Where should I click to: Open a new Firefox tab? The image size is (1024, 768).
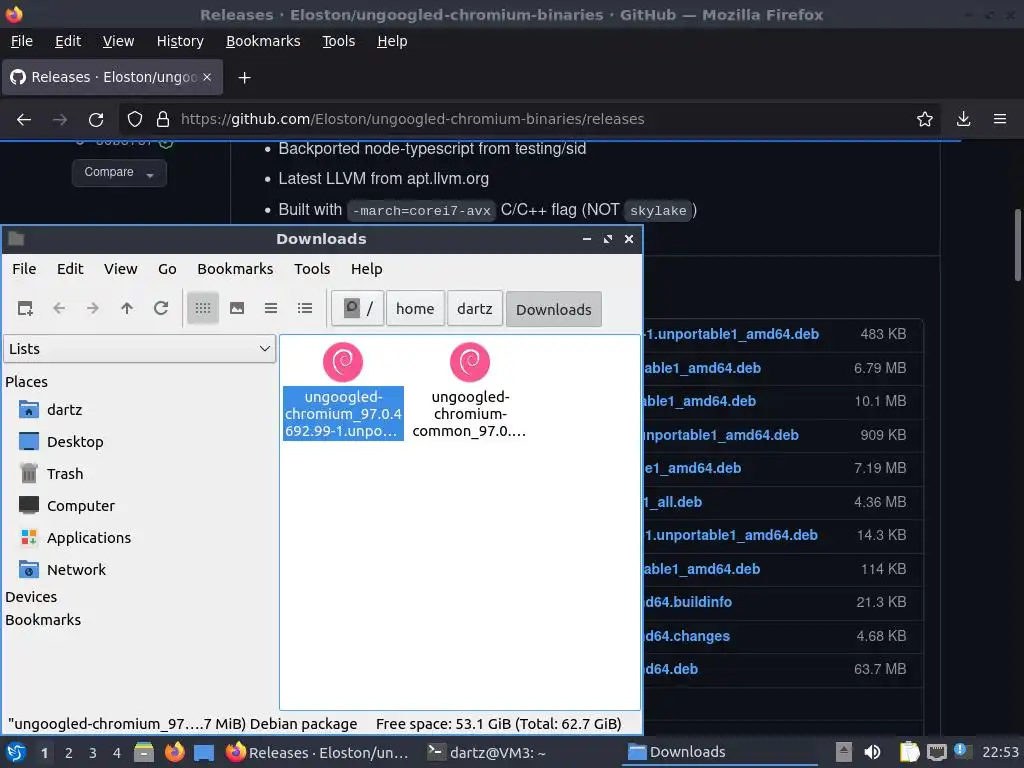244,78
